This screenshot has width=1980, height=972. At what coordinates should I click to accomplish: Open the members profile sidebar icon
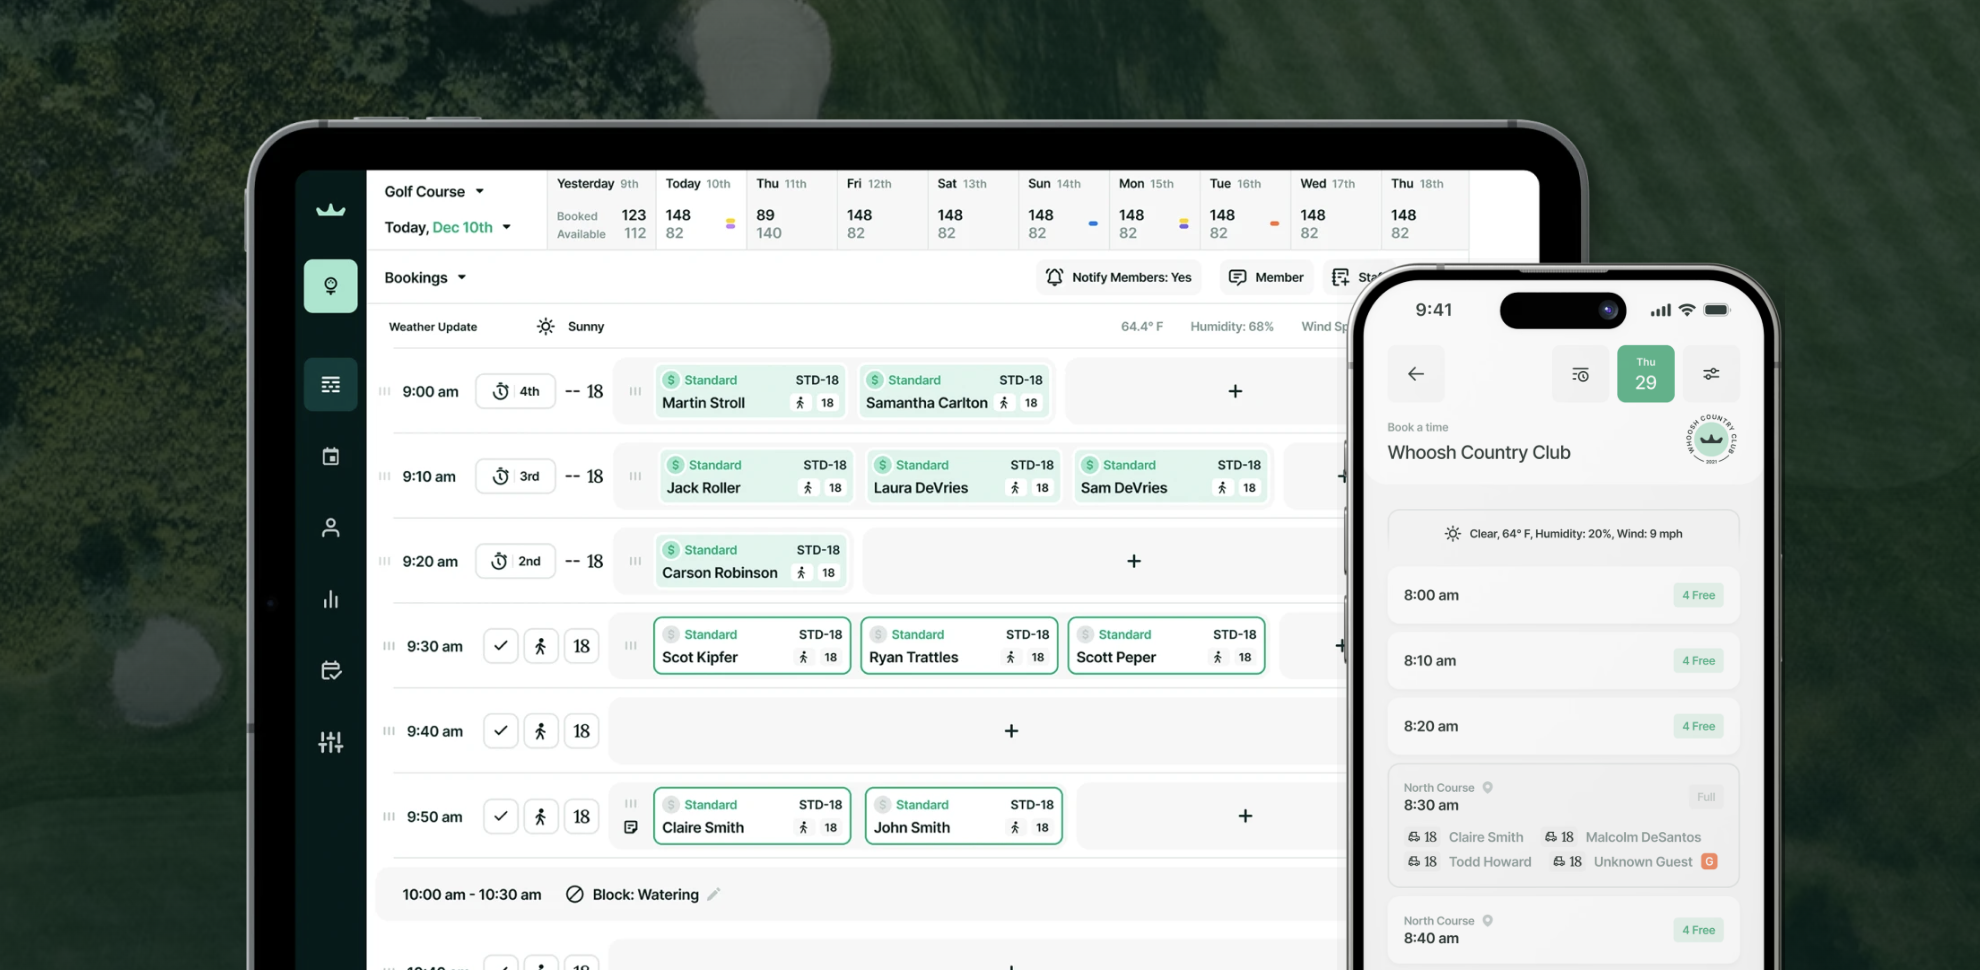click(330, 528)
